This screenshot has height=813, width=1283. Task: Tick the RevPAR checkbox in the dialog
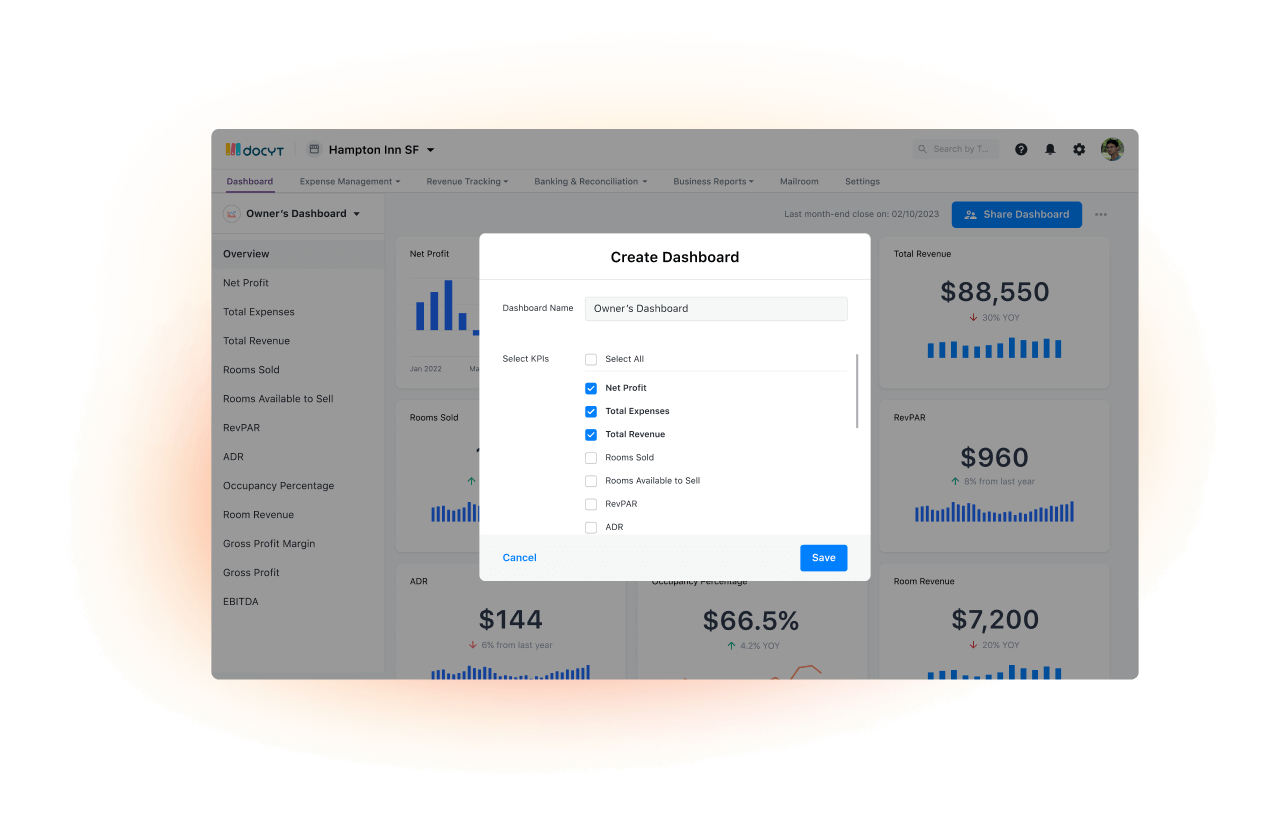tap(591, 504)
